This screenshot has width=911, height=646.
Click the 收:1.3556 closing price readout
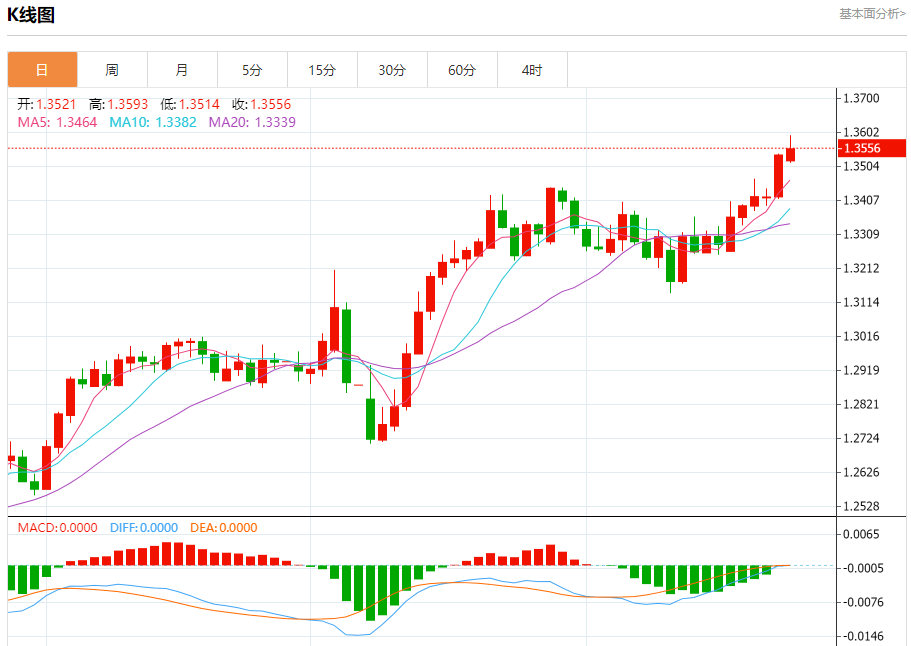tap(261, 105)
